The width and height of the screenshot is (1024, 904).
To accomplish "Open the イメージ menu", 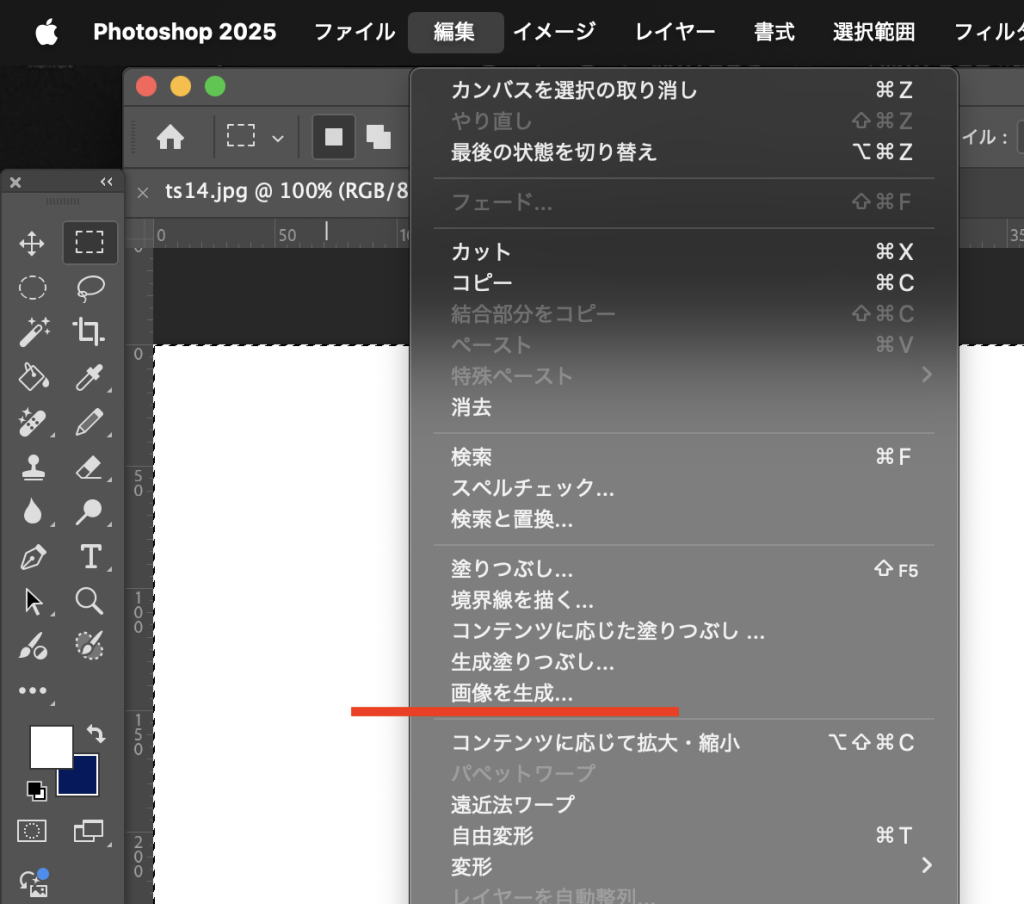I will coord(554,32).
